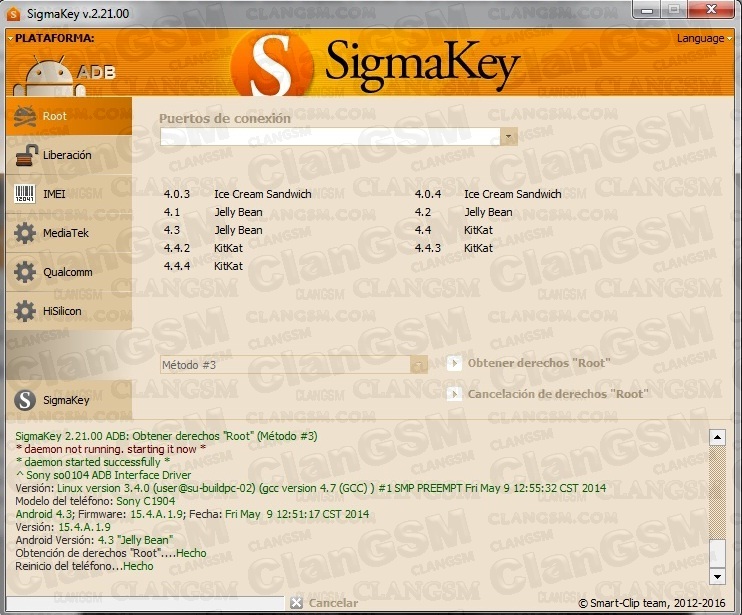
Task: Open the Root tab label
Action: point(54,116)
